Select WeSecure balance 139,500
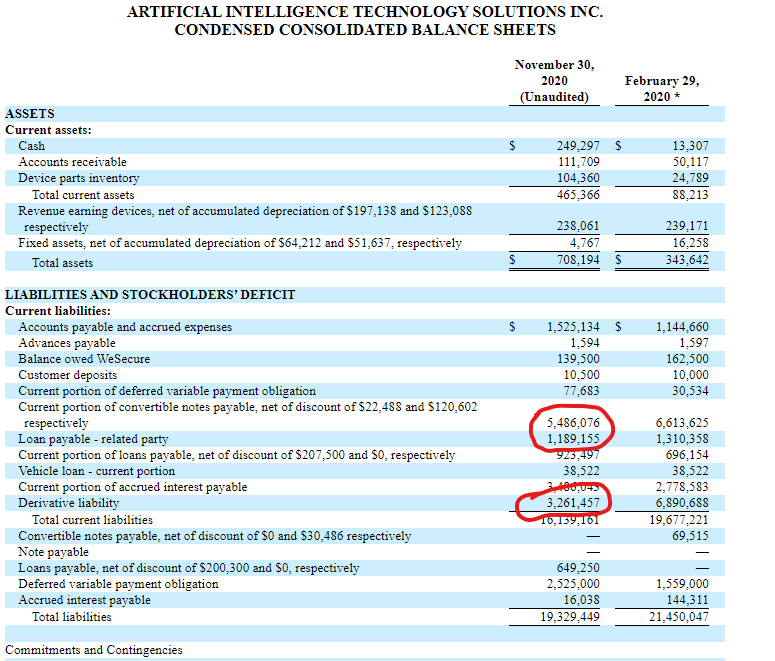Screen dimensions: 775x661 pyautogui.click(x=578, y=359)
